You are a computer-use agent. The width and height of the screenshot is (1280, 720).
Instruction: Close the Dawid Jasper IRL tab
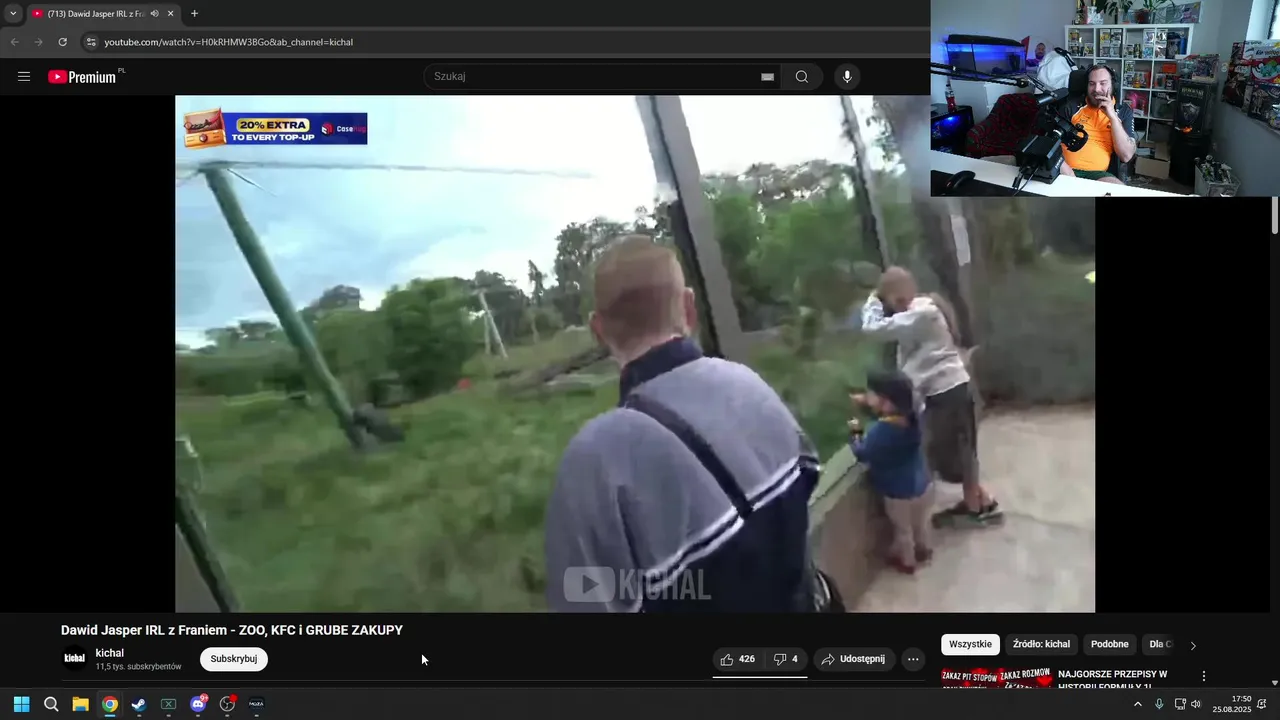point(171,14)
